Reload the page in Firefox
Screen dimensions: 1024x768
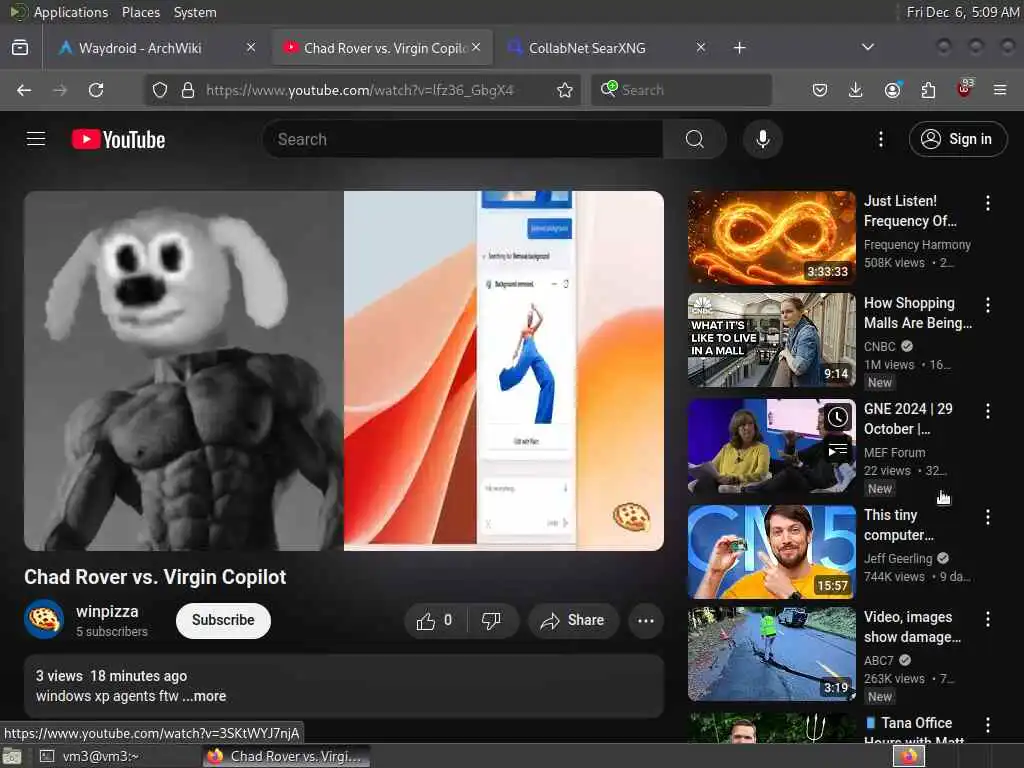[96, 90]
